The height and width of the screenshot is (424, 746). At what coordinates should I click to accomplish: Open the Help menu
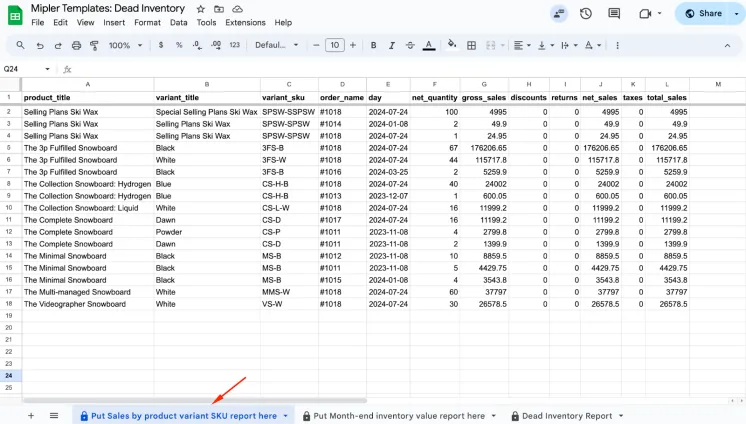(x=283, y=22)
